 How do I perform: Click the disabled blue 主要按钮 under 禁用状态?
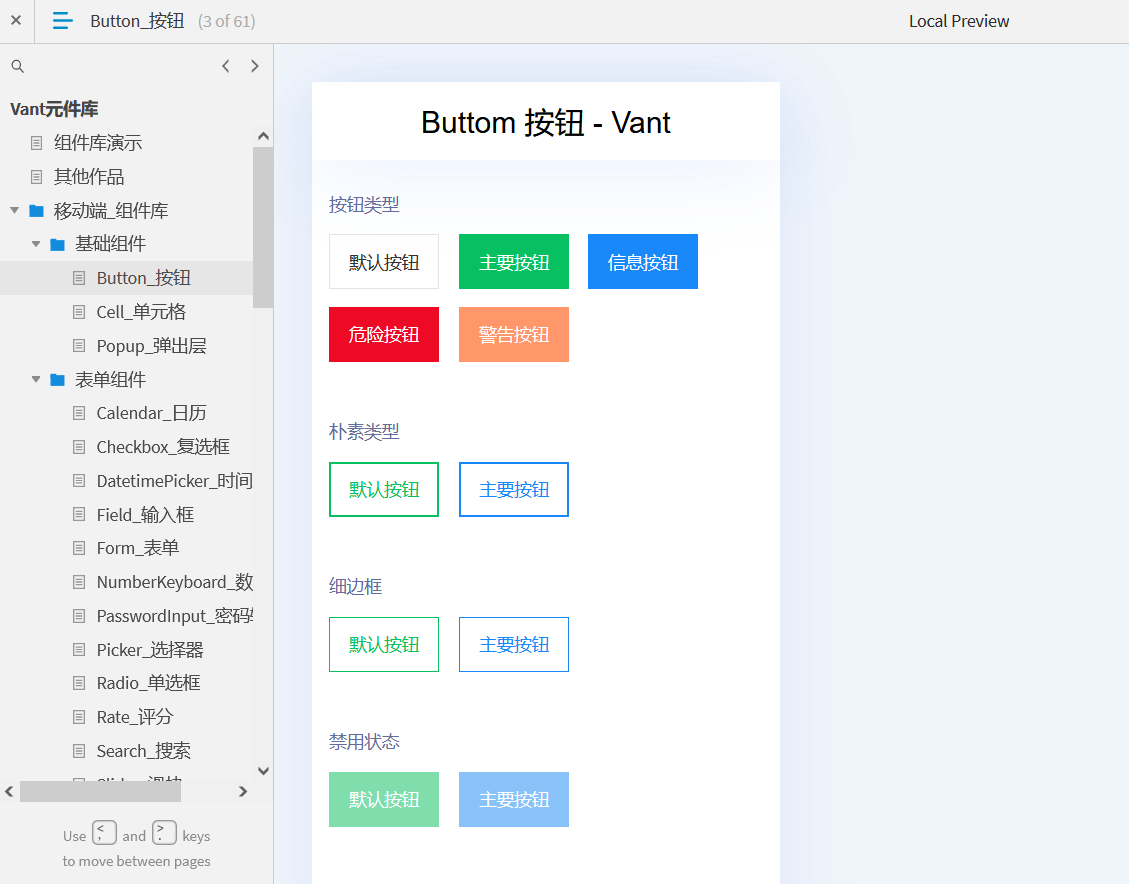coord(514,800)
